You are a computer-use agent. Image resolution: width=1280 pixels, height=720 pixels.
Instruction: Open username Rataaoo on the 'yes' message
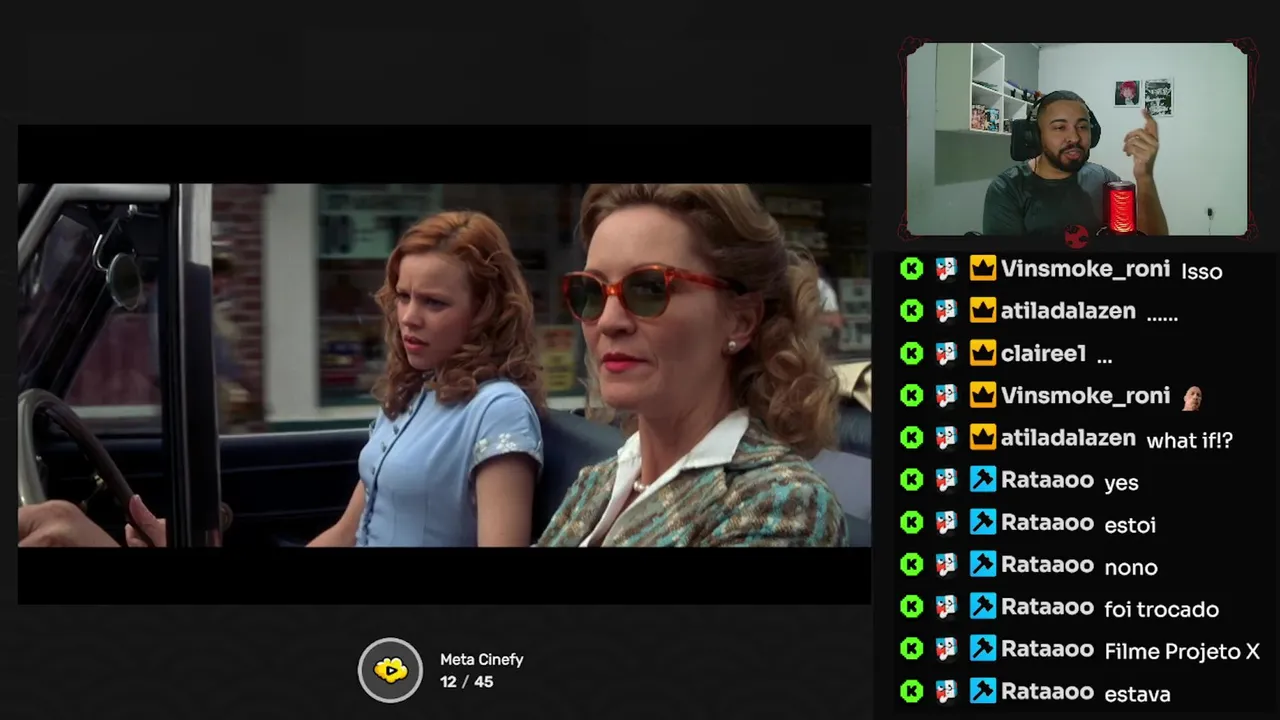click(x=1047, y=480)
